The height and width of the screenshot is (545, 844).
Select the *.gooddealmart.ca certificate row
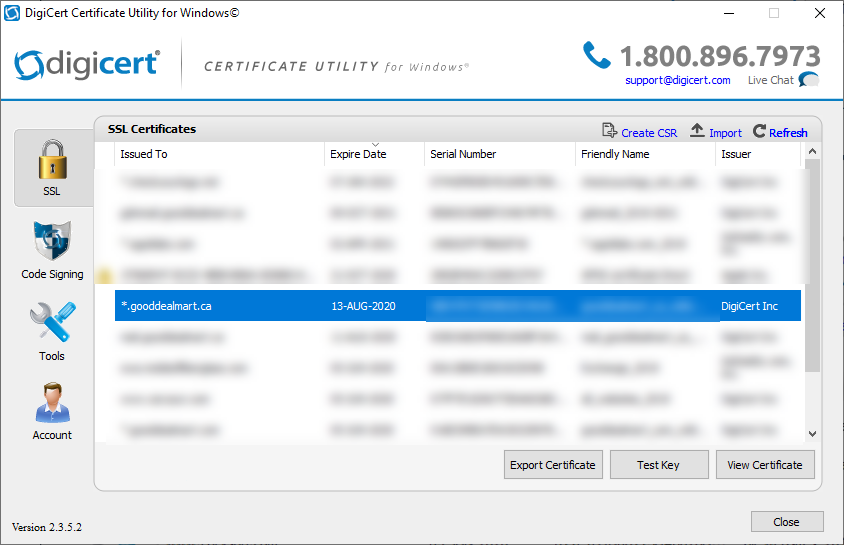pyautogui.click(x=458, y=306)
